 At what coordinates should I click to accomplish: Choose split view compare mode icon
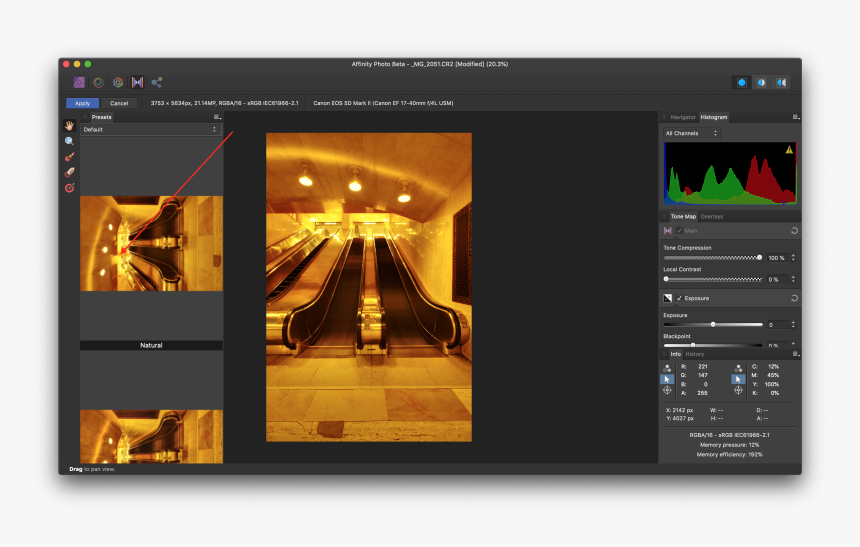pyautogui.click(x=762, y=82)
